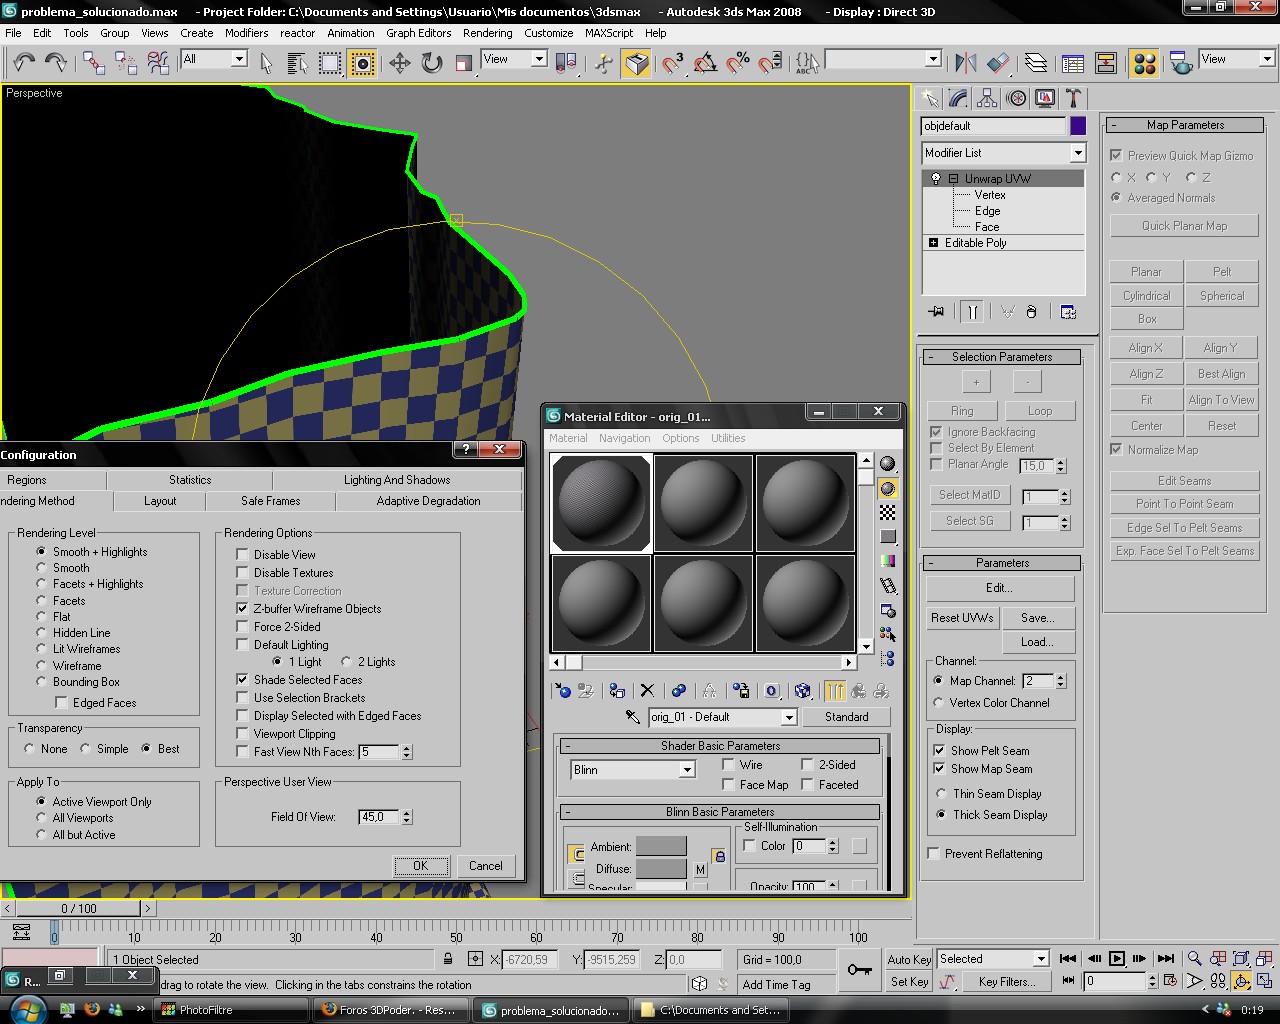Toggle Show Map in Viewport cube icon
Screen dimensions: 1280x1024
coord(802,690)
